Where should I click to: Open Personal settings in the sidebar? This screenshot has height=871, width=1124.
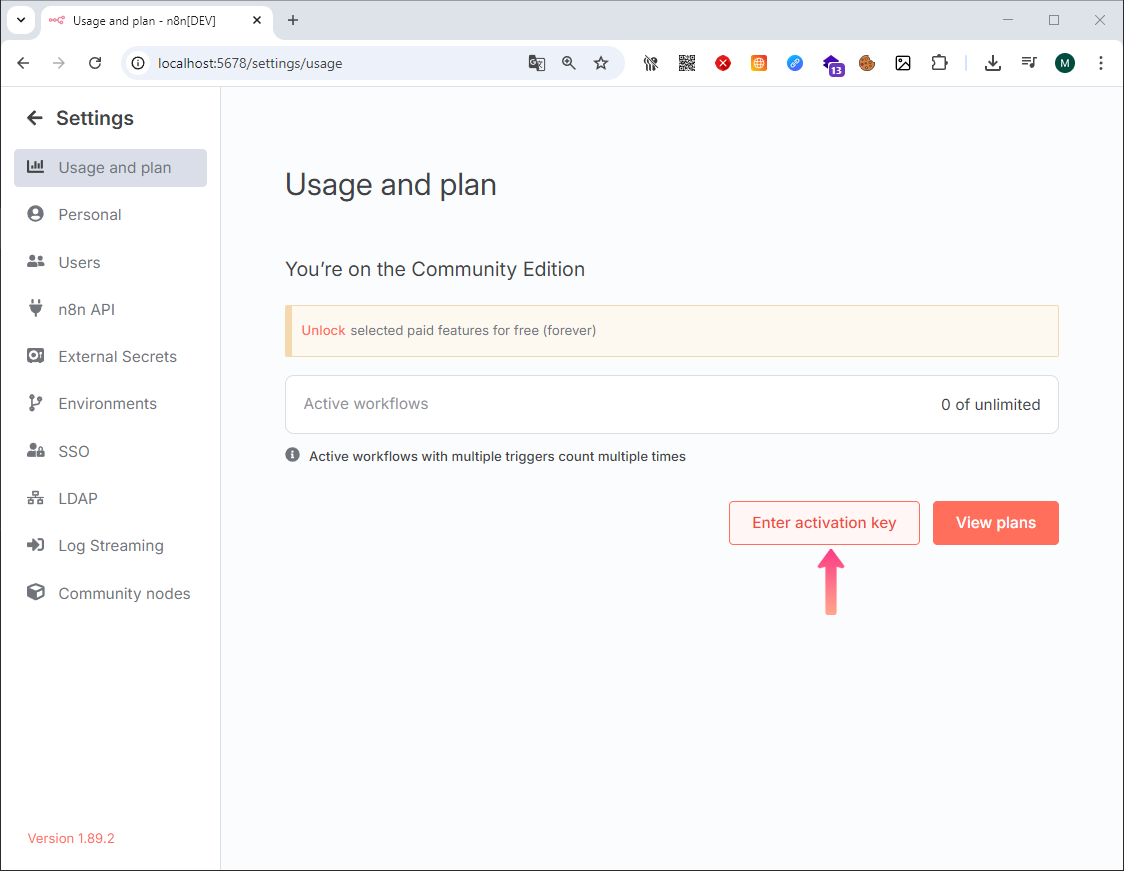(89, 215)
